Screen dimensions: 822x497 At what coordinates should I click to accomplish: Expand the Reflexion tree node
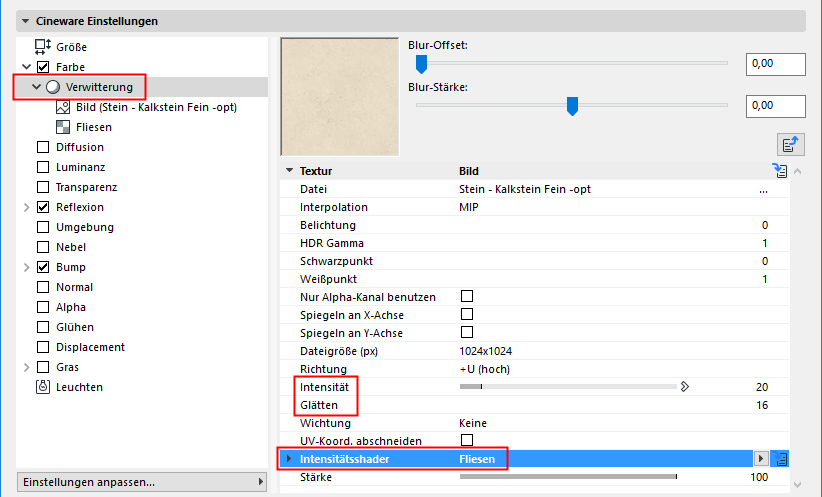coord(27,208)
